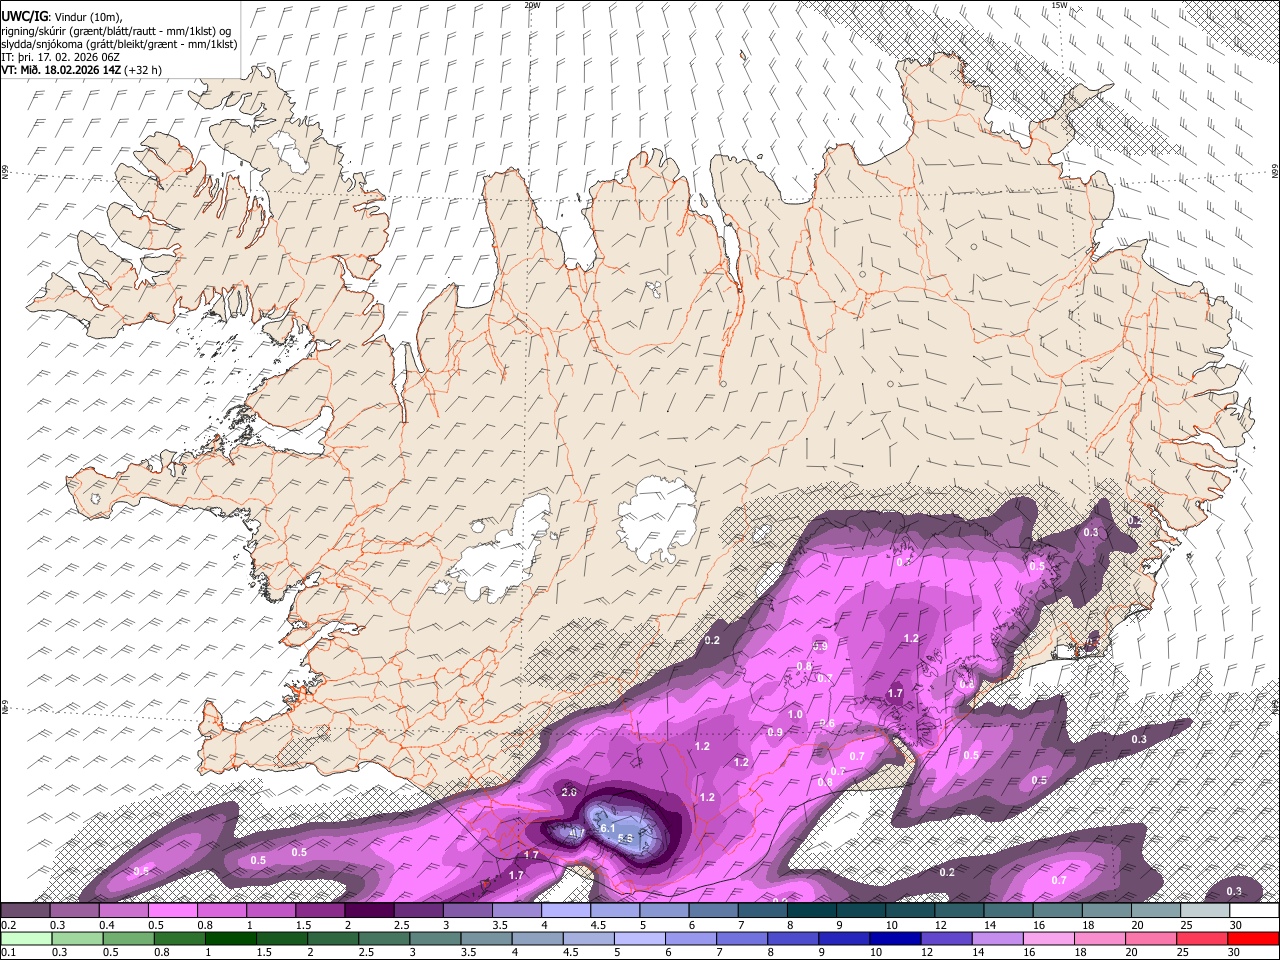This screenshot has width=1280, height=960.
Task: Click the 'Vindur (10m)' header text
Action: [88, 16]
